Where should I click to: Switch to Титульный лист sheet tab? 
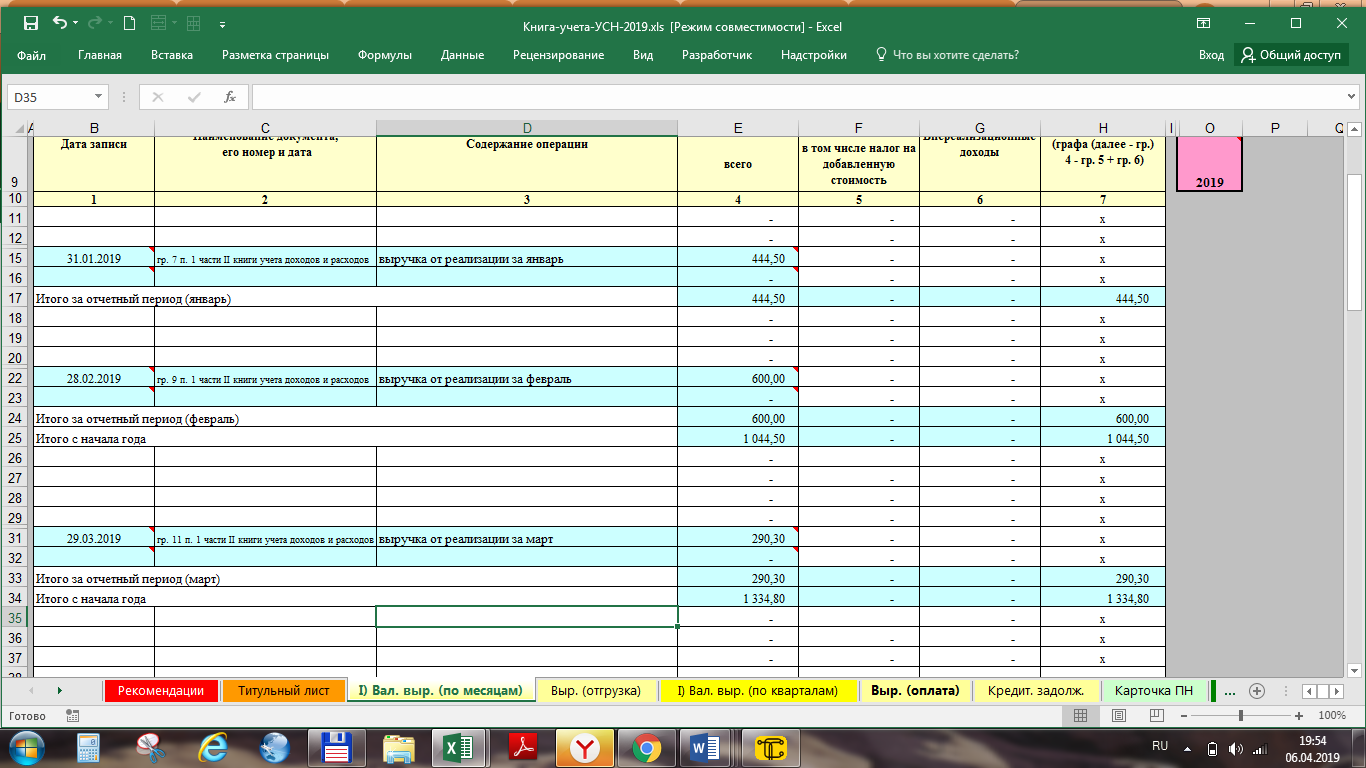tap(283, 691)
